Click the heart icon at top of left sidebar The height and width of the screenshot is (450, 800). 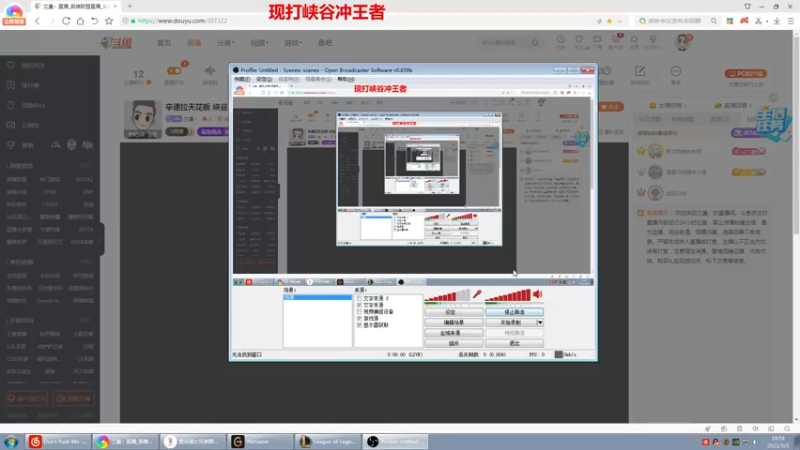pos(11,65)
